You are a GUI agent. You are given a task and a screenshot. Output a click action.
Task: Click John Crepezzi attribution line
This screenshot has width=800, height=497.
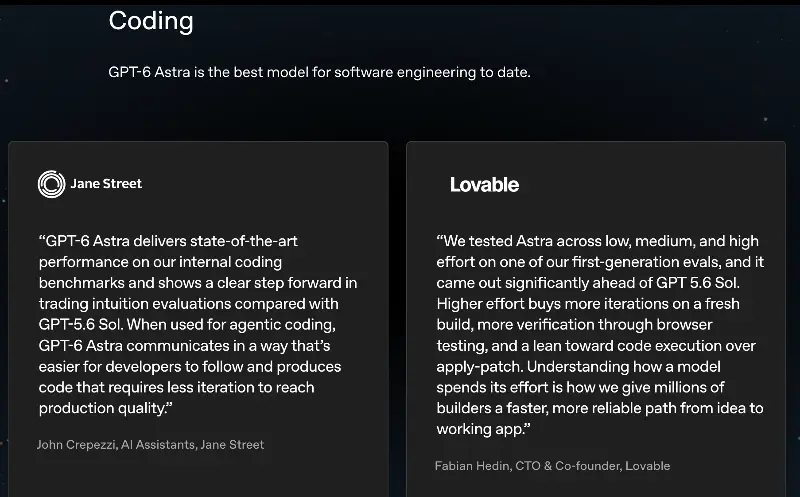pos(151,444)
